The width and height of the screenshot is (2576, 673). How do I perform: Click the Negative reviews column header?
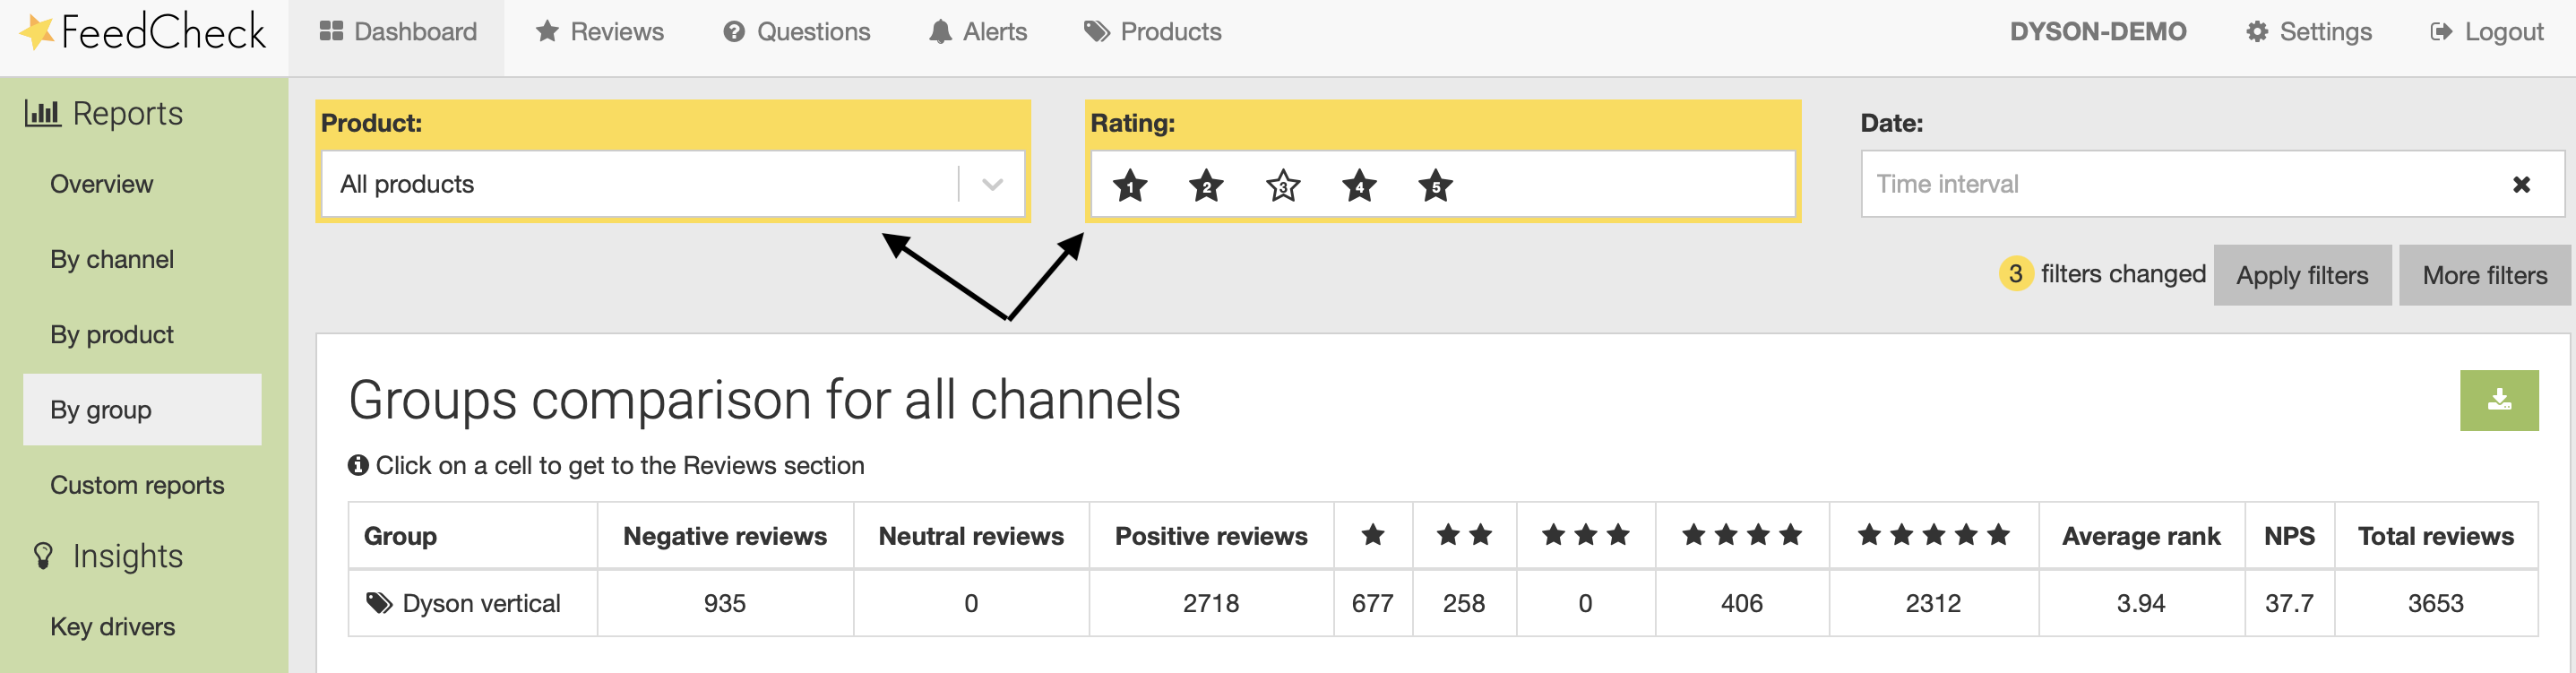click(725, 536)
